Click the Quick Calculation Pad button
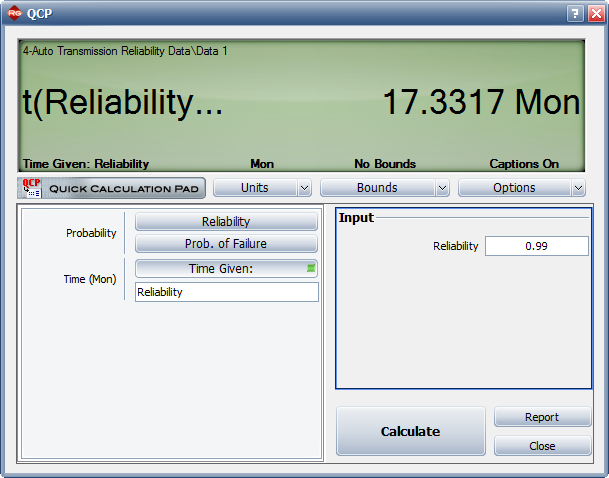Image resolution: width=609 pixels, height=478 pixels. click(112, 187)
